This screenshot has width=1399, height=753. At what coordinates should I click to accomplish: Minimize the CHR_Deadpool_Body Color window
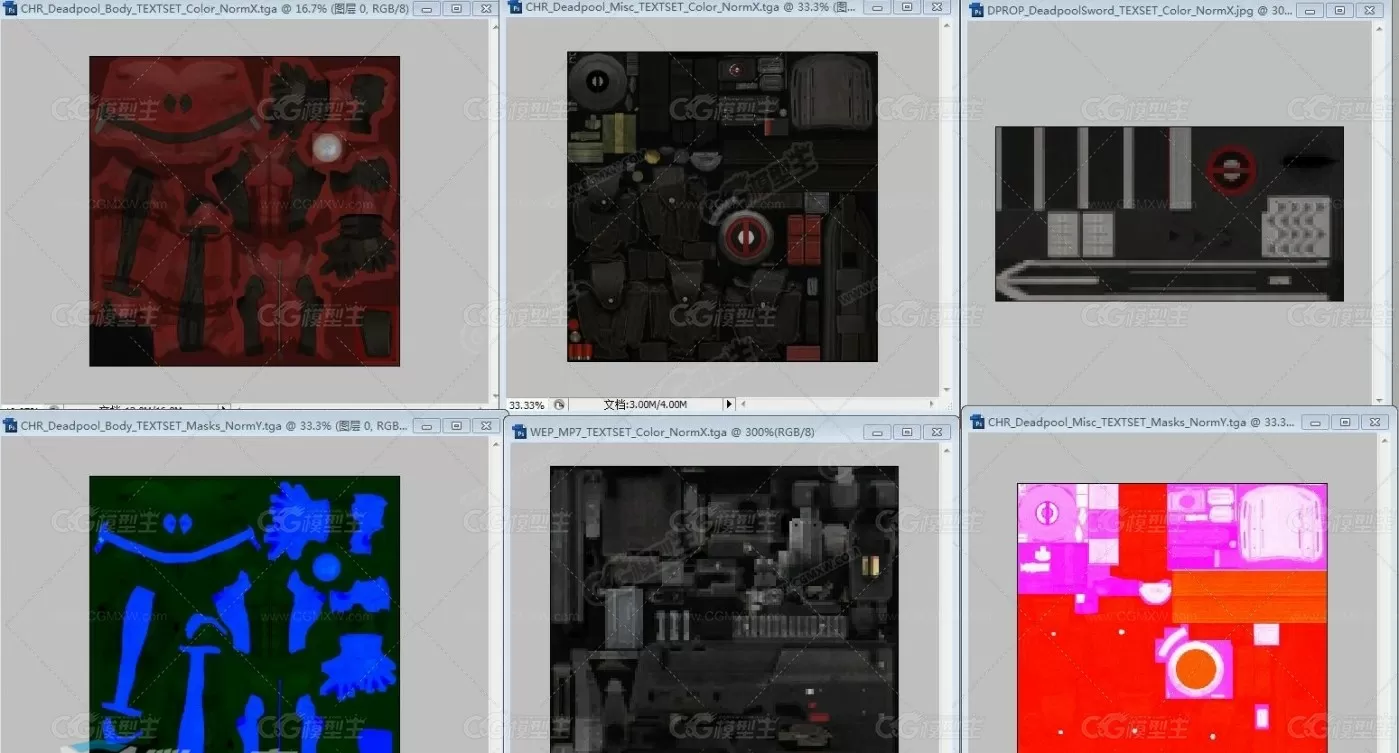(x=427, y=8)
